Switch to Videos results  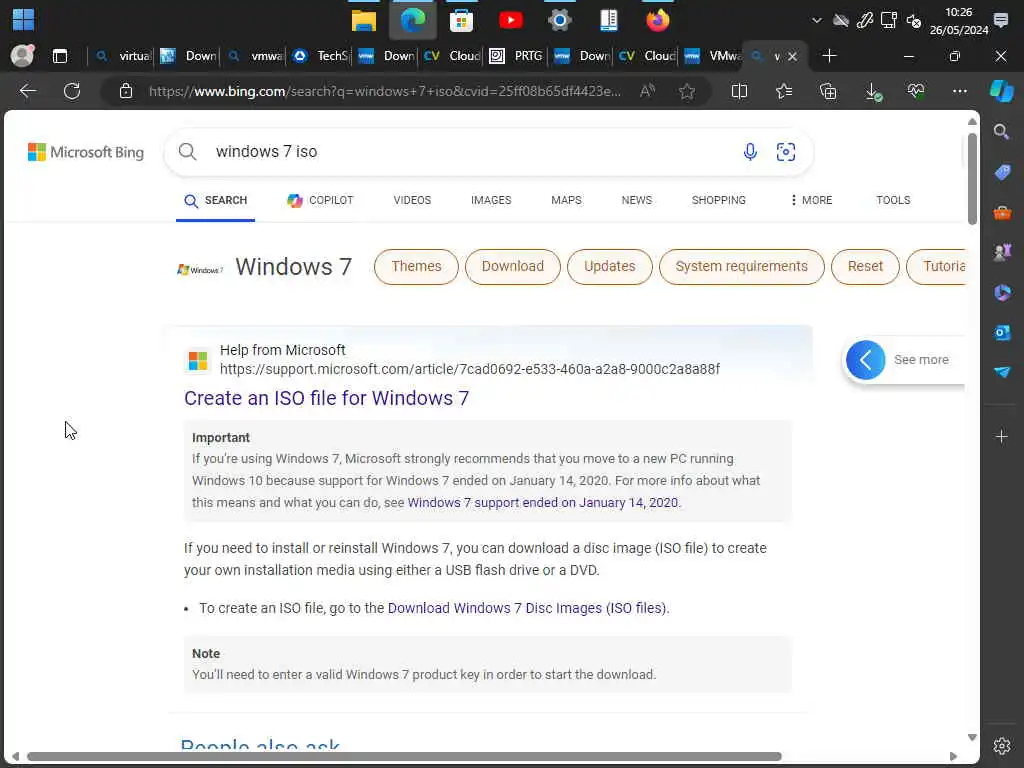(x=412, y=200)
